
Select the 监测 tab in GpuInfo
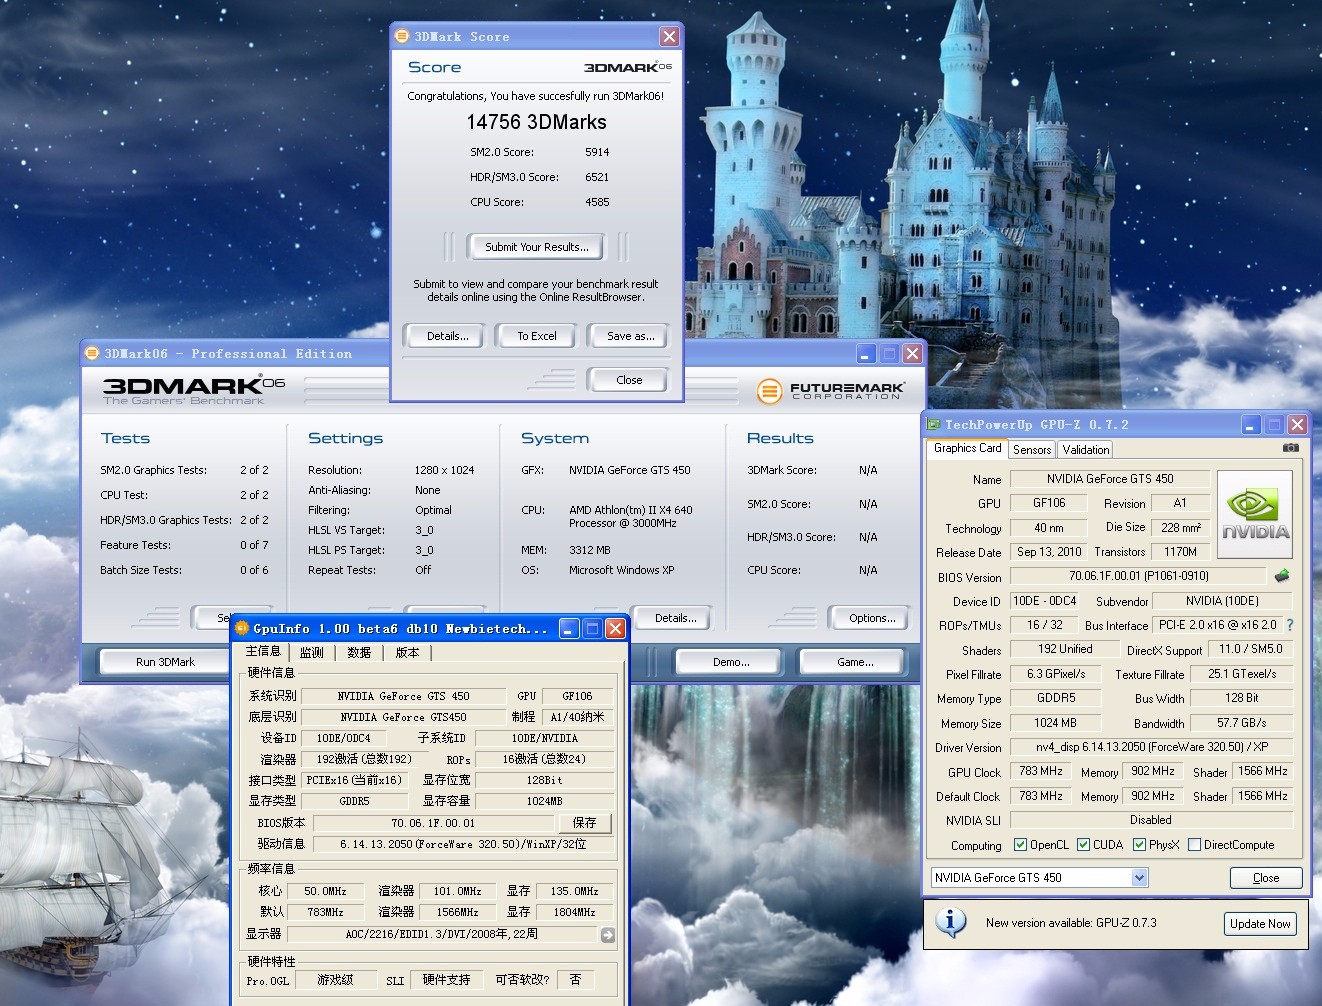(312, 652)
